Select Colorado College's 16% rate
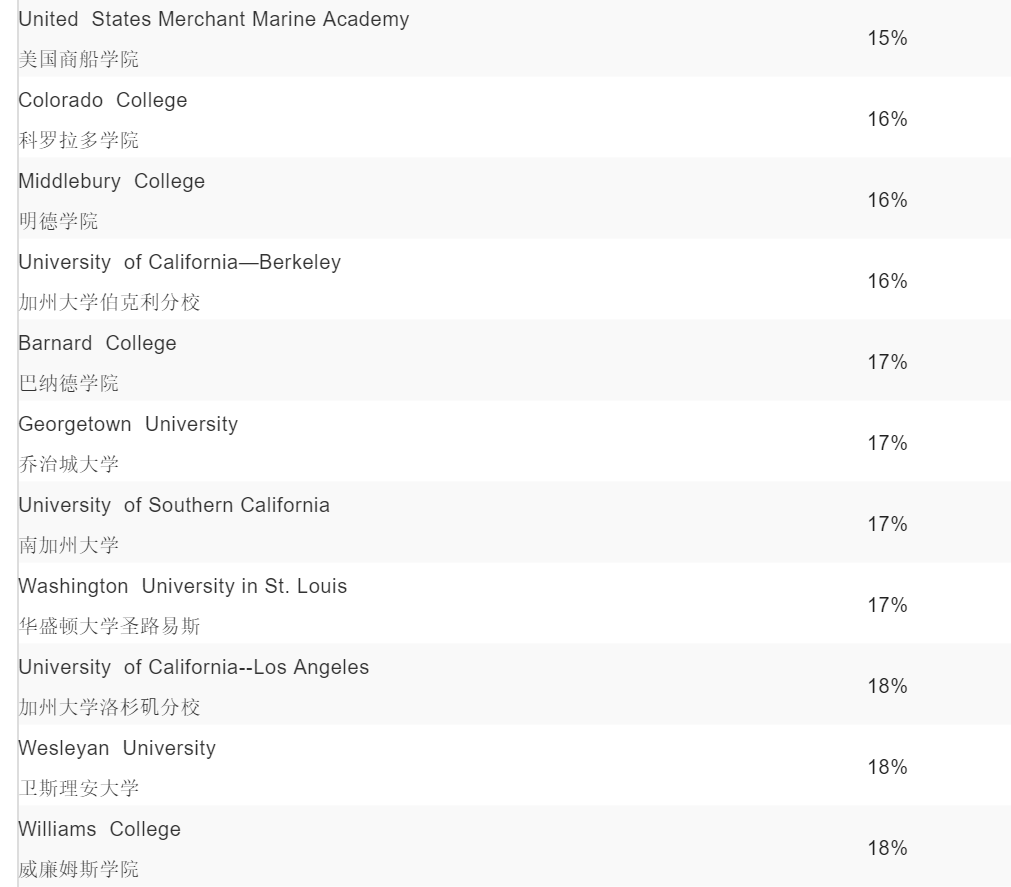The width and height of the screenshot is (1011, 887). (887, 119)
